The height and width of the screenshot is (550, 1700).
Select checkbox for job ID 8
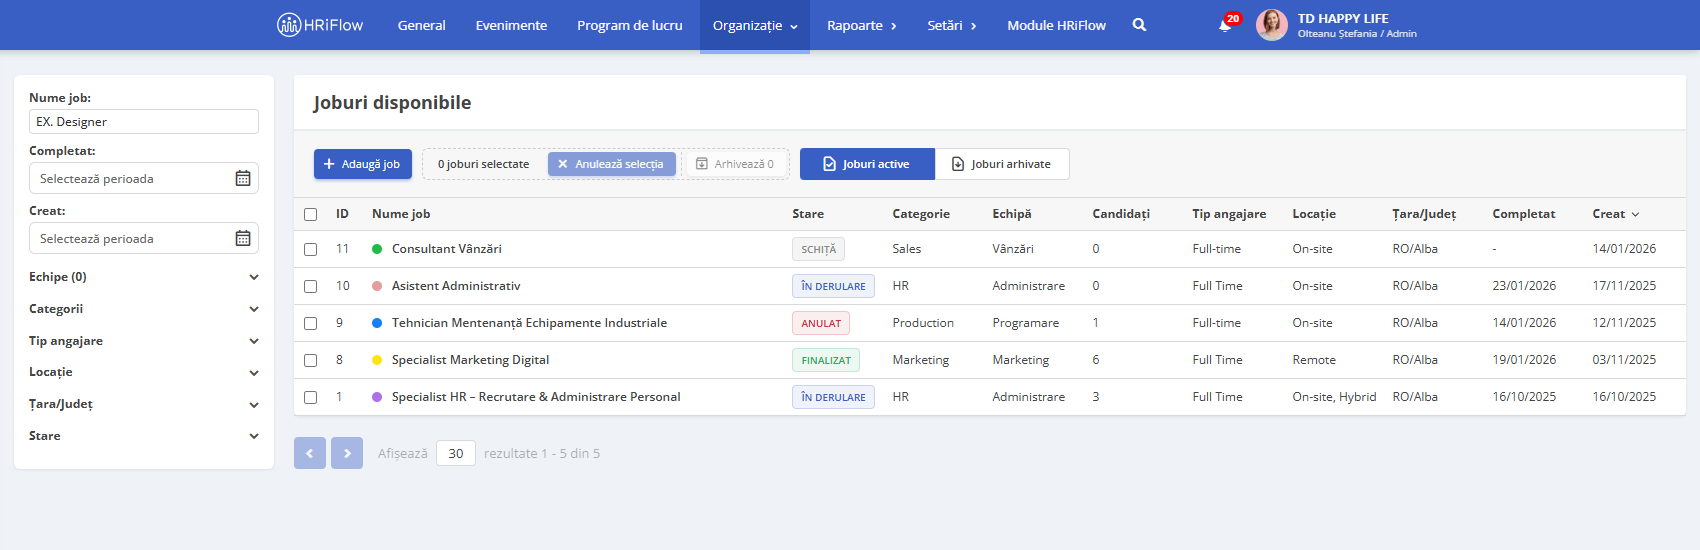point(310,360)
